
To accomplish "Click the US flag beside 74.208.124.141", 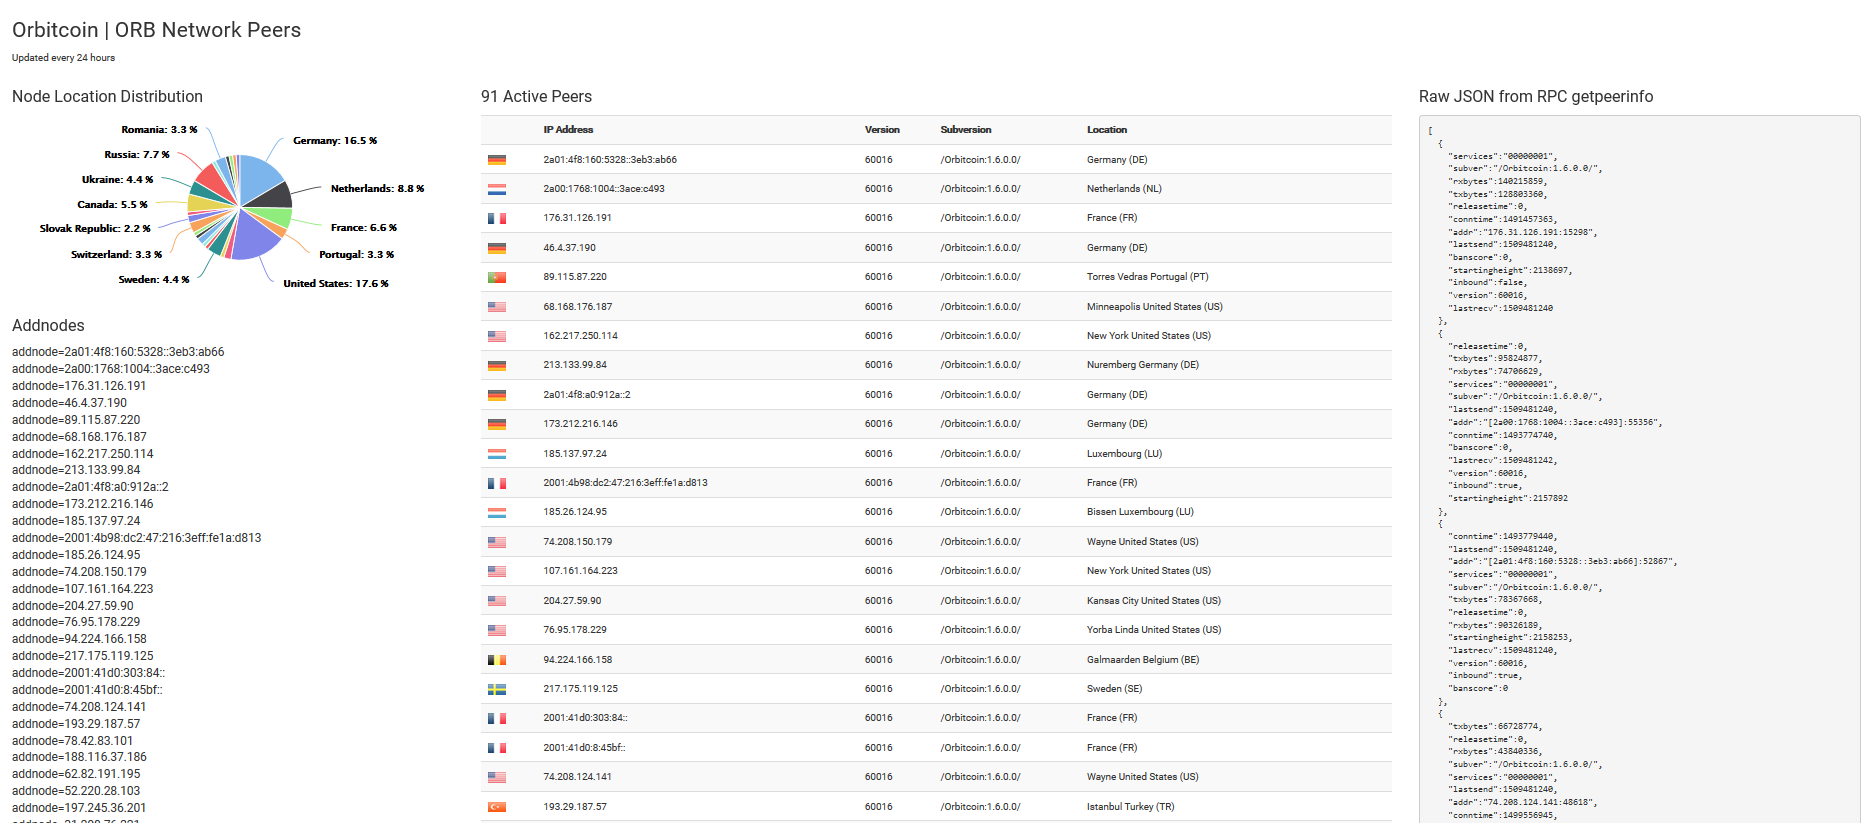I will coord(497,777).
